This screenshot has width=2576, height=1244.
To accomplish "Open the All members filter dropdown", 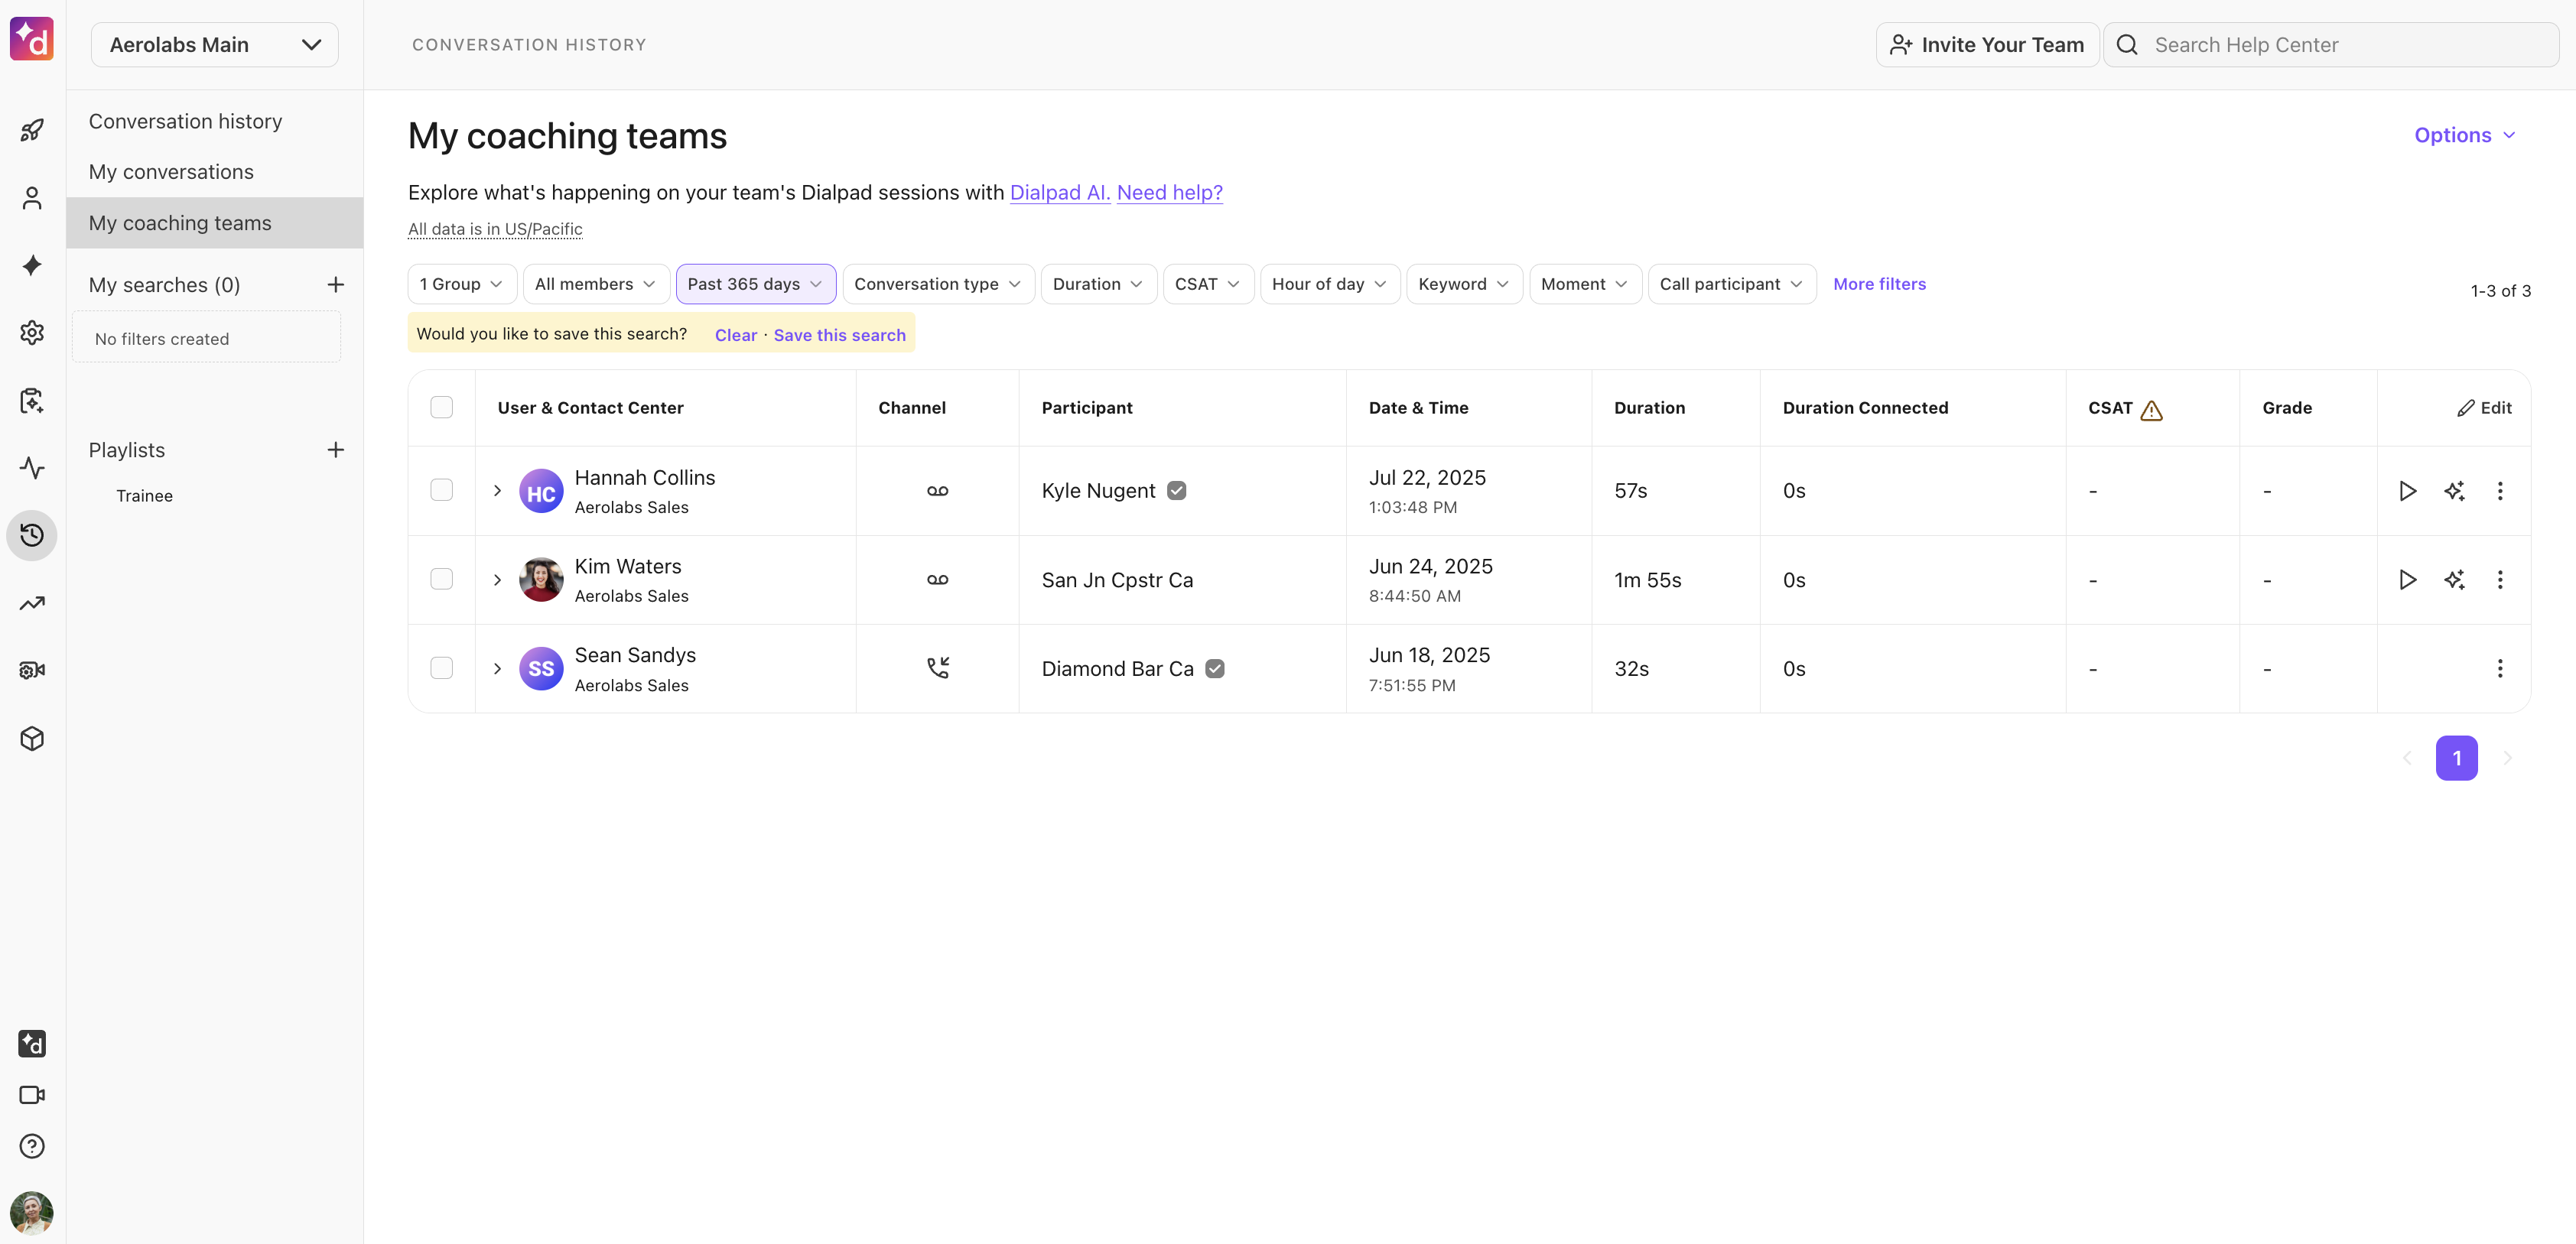I will point(596,284).
